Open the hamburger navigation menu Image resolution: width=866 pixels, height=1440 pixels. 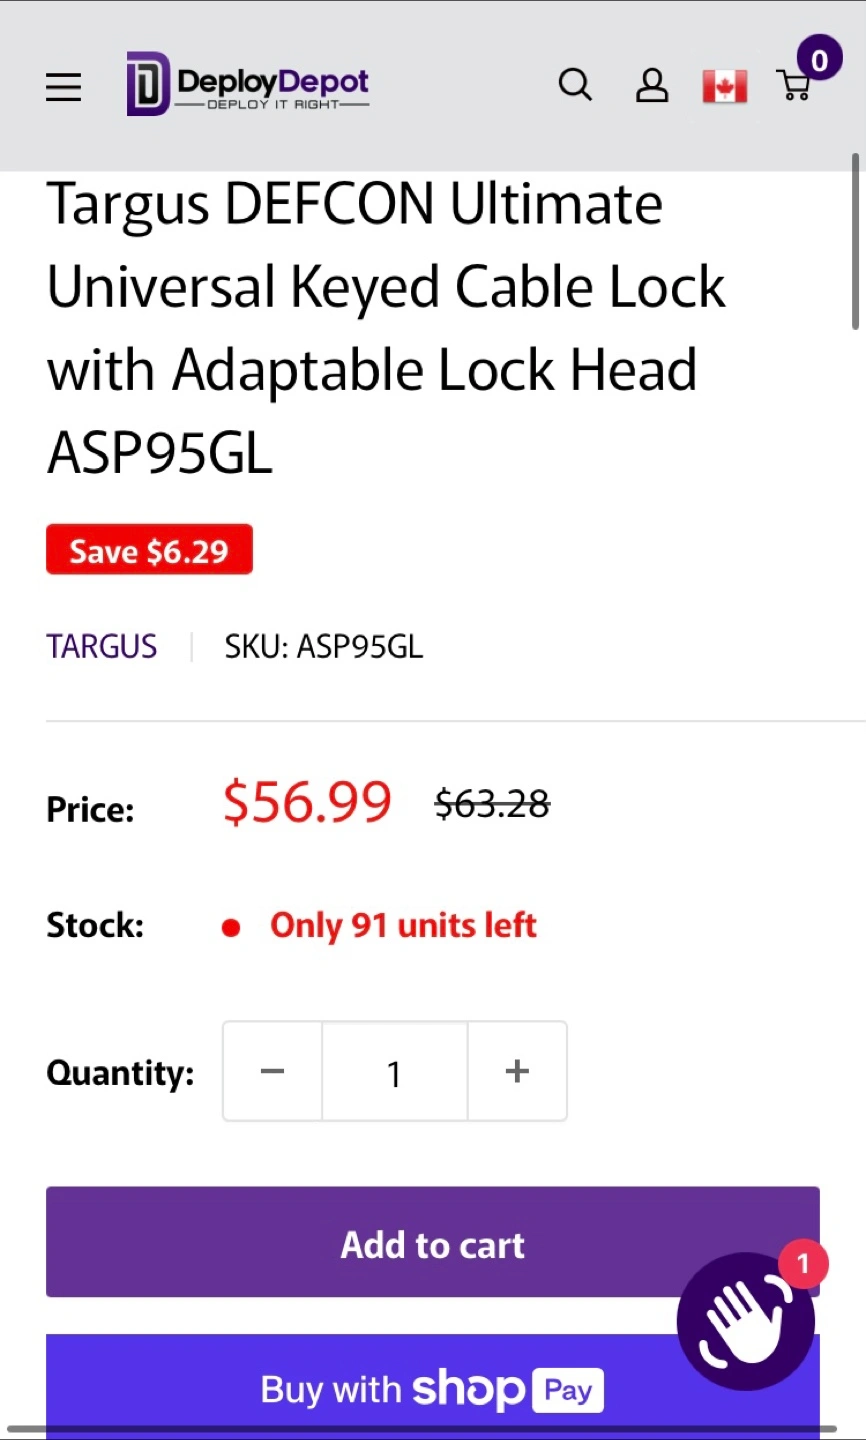pyautogui.click(x=63, y=87)
